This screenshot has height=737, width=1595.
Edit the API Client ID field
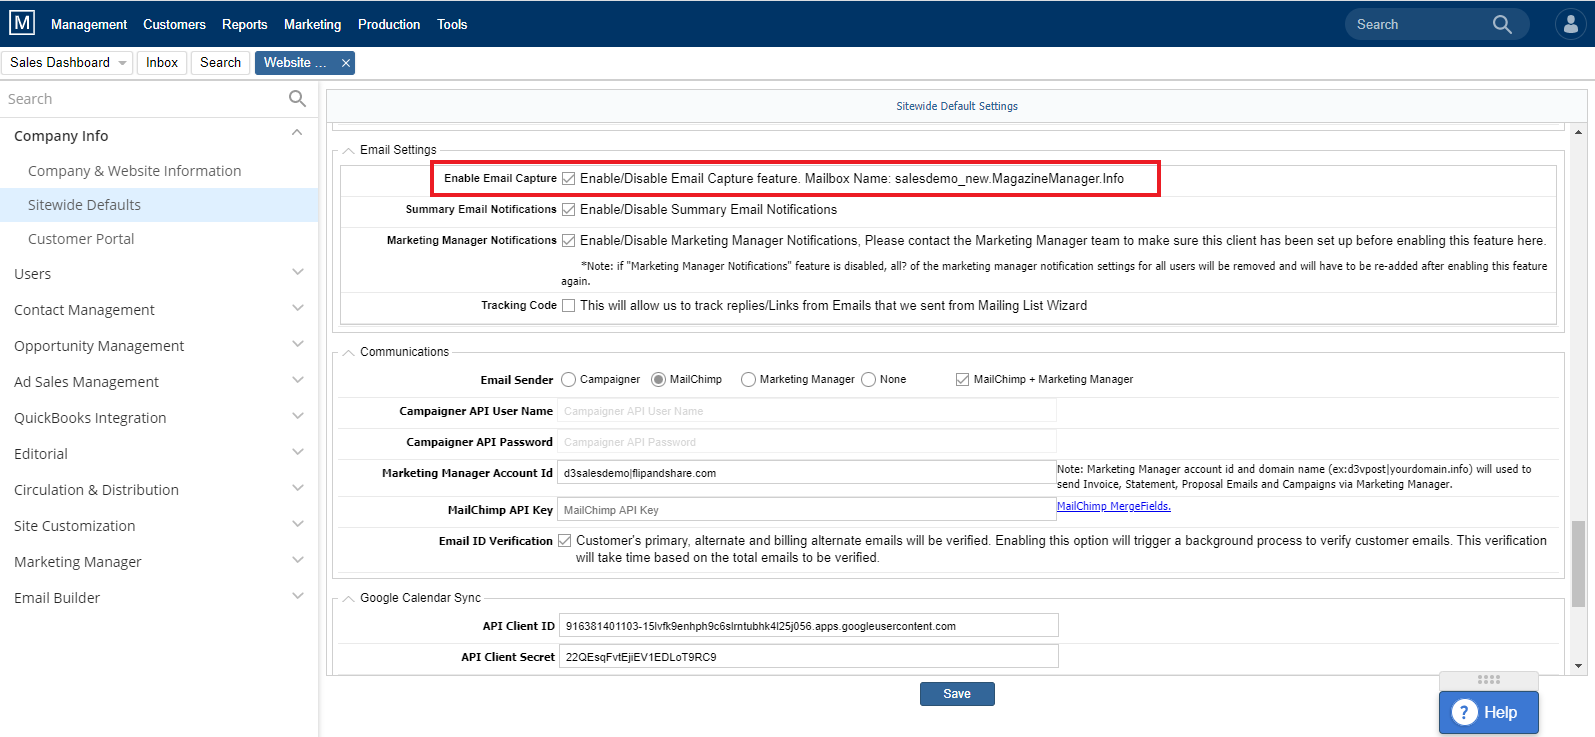tap(808, 626)
